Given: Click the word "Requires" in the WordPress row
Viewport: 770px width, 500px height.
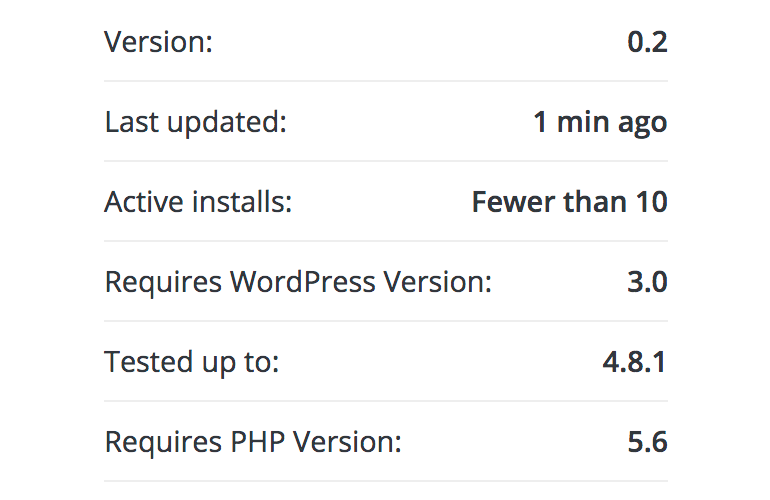Looking at the screenshot, I should [163, 282].
